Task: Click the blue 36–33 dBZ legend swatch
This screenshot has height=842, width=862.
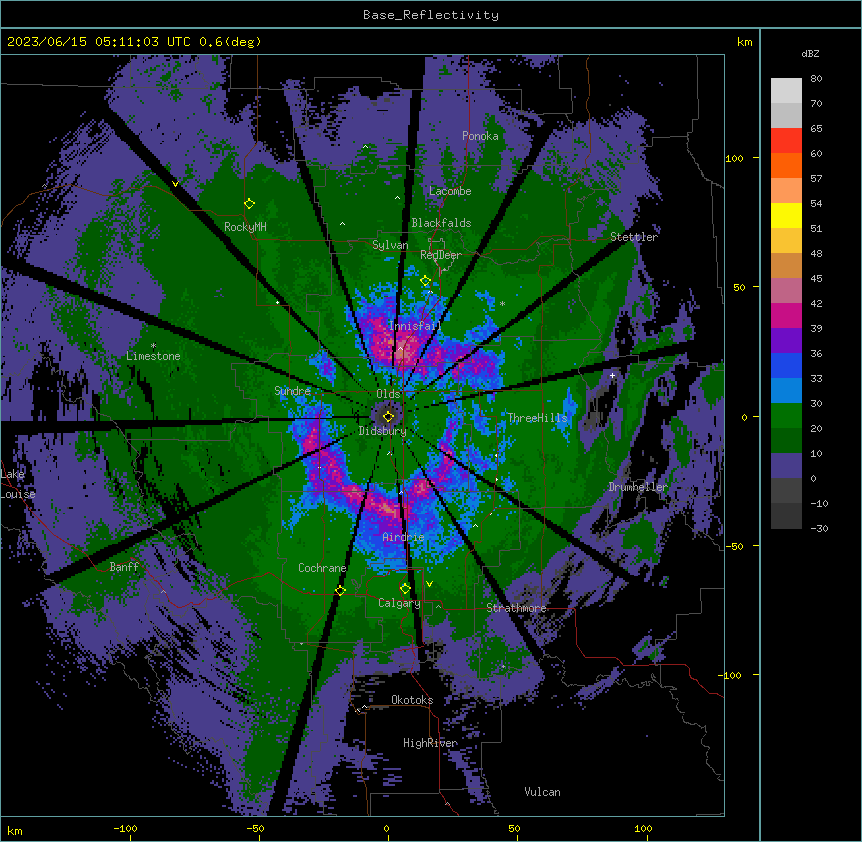Action: 786,366
